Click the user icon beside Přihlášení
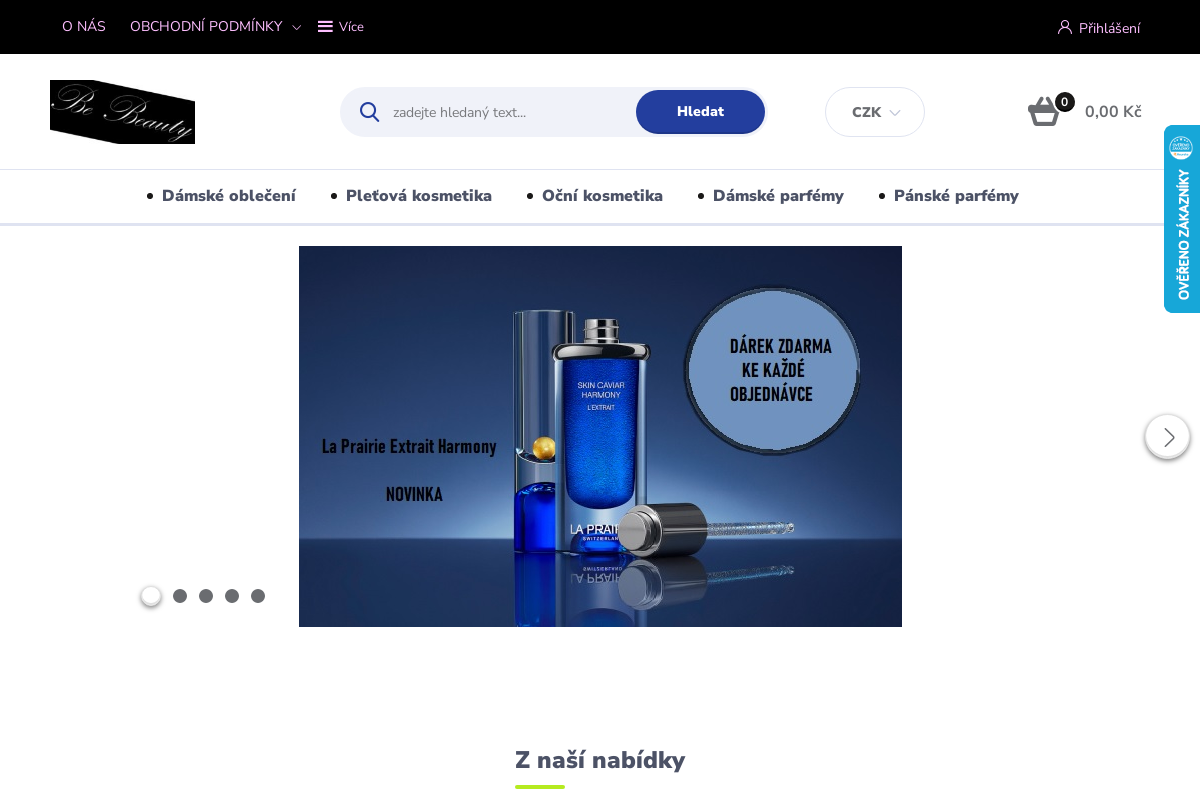Screen dimensions: 1200x800 tap(1065, 27)
